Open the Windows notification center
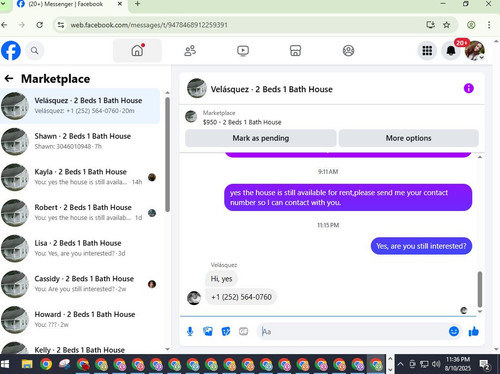The image size is (500, 374). pyautogui.click(x=484, y=364)
